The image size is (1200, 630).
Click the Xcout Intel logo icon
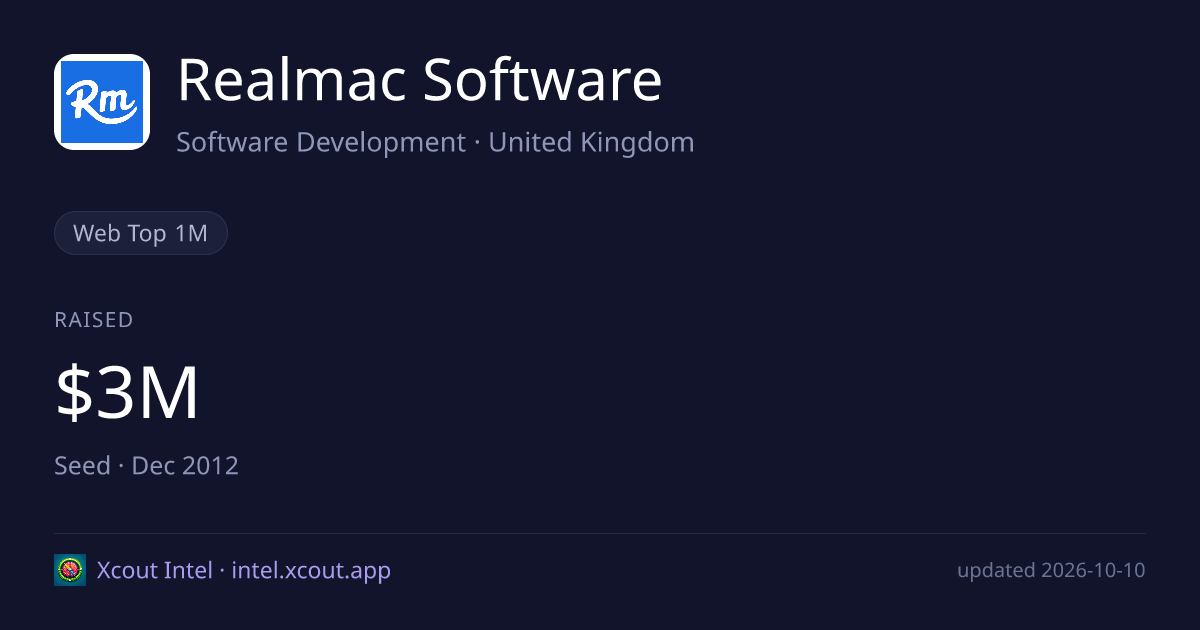click(x=70, y=570)
